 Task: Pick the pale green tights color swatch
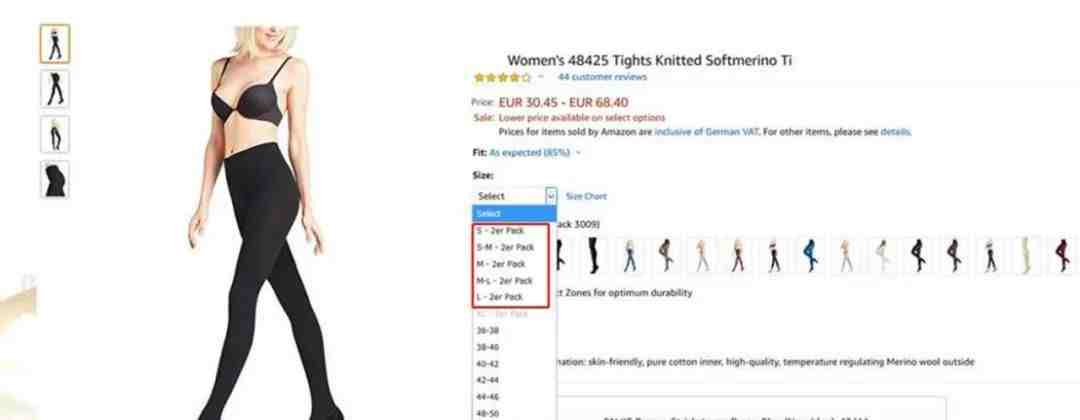click(1026, 255)
